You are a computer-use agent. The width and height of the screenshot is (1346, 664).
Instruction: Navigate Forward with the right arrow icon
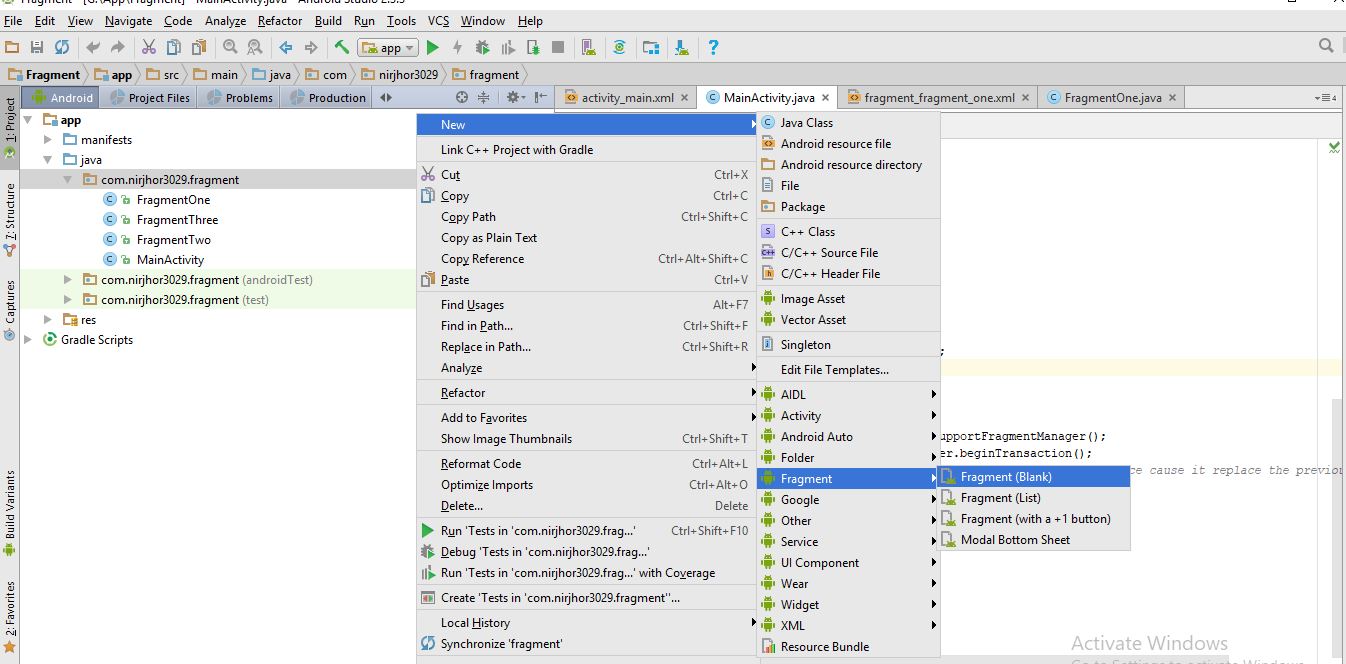click(x=311, y=47)
